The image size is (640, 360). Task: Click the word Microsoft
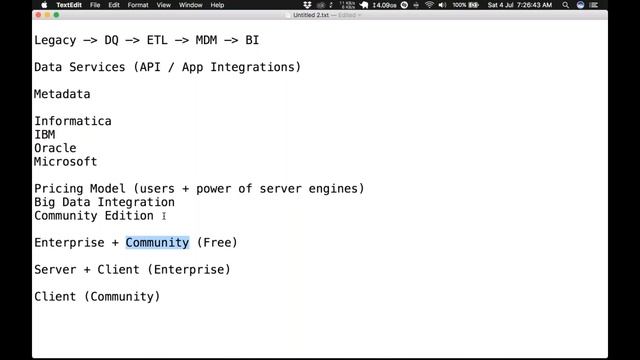(x=65, y=161)
